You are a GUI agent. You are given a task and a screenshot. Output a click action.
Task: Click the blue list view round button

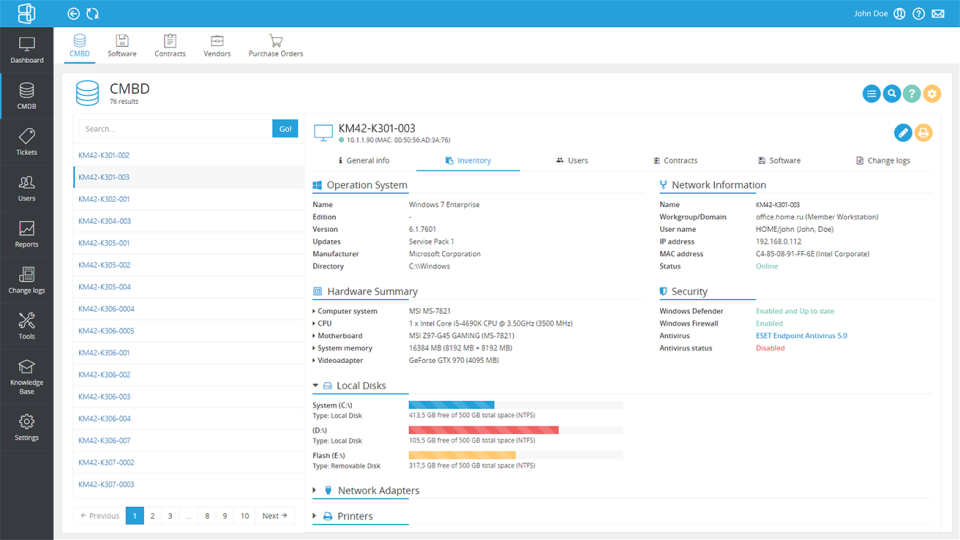871,94
